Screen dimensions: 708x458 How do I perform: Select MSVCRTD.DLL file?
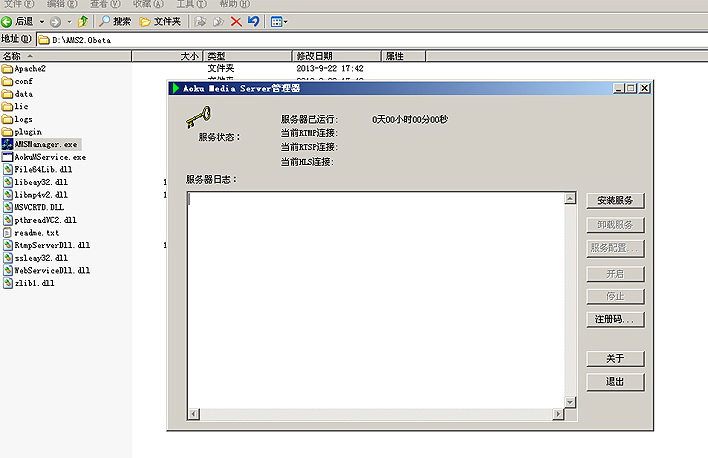point(33,207)
